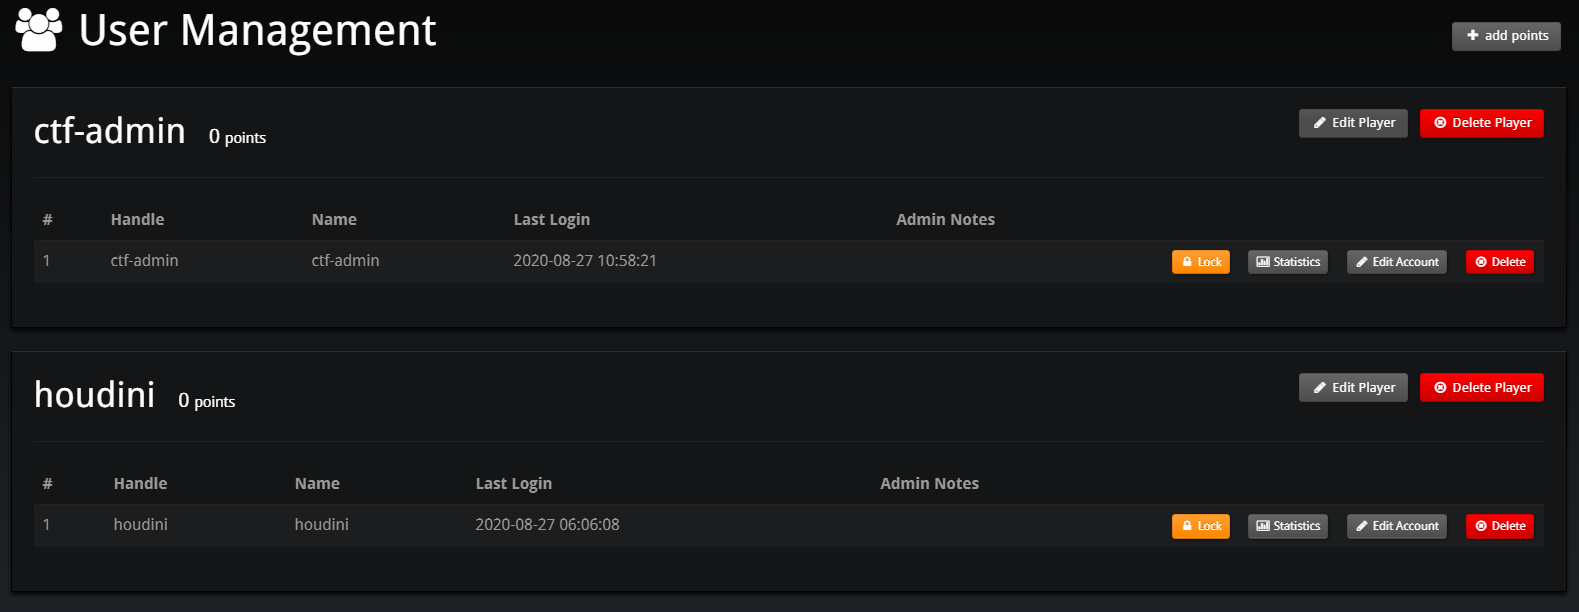Screen dimensions: 1579x612
Task: Click the chart icon on houdini Statistics button
Action: tap(1263, 525)
